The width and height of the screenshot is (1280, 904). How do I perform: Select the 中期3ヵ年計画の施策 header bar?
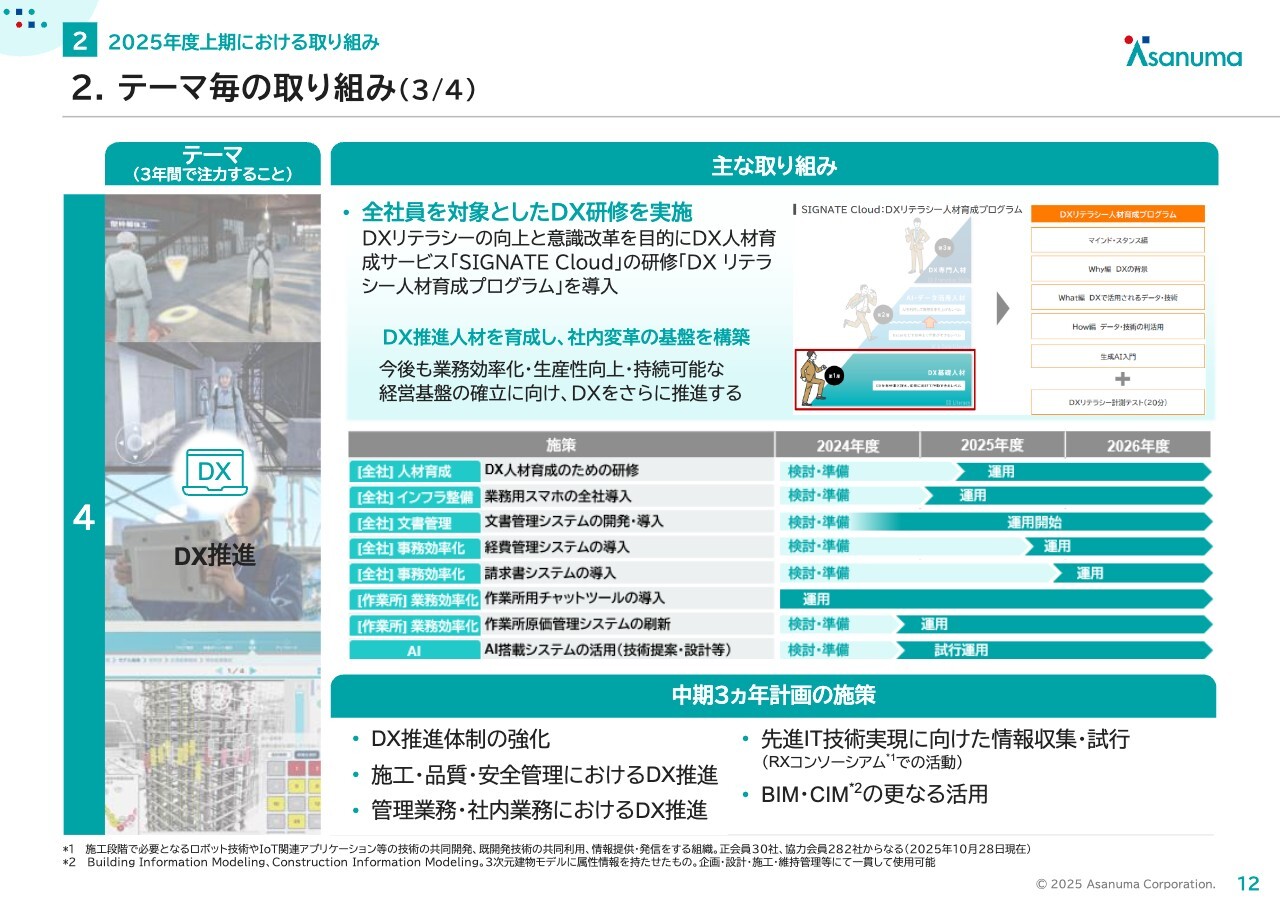pyautogui.click(x=773, y=696)
